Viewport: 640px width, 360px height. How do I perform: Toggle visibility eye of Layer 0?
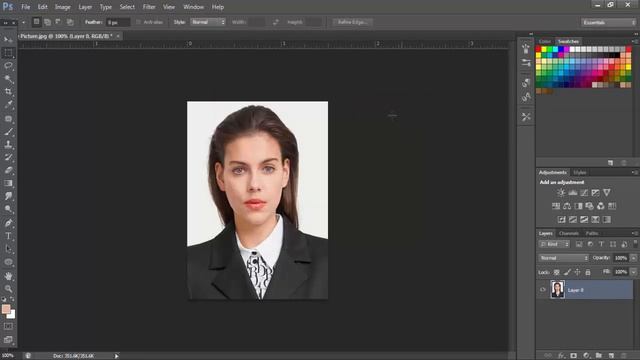[x=543, y=290]
